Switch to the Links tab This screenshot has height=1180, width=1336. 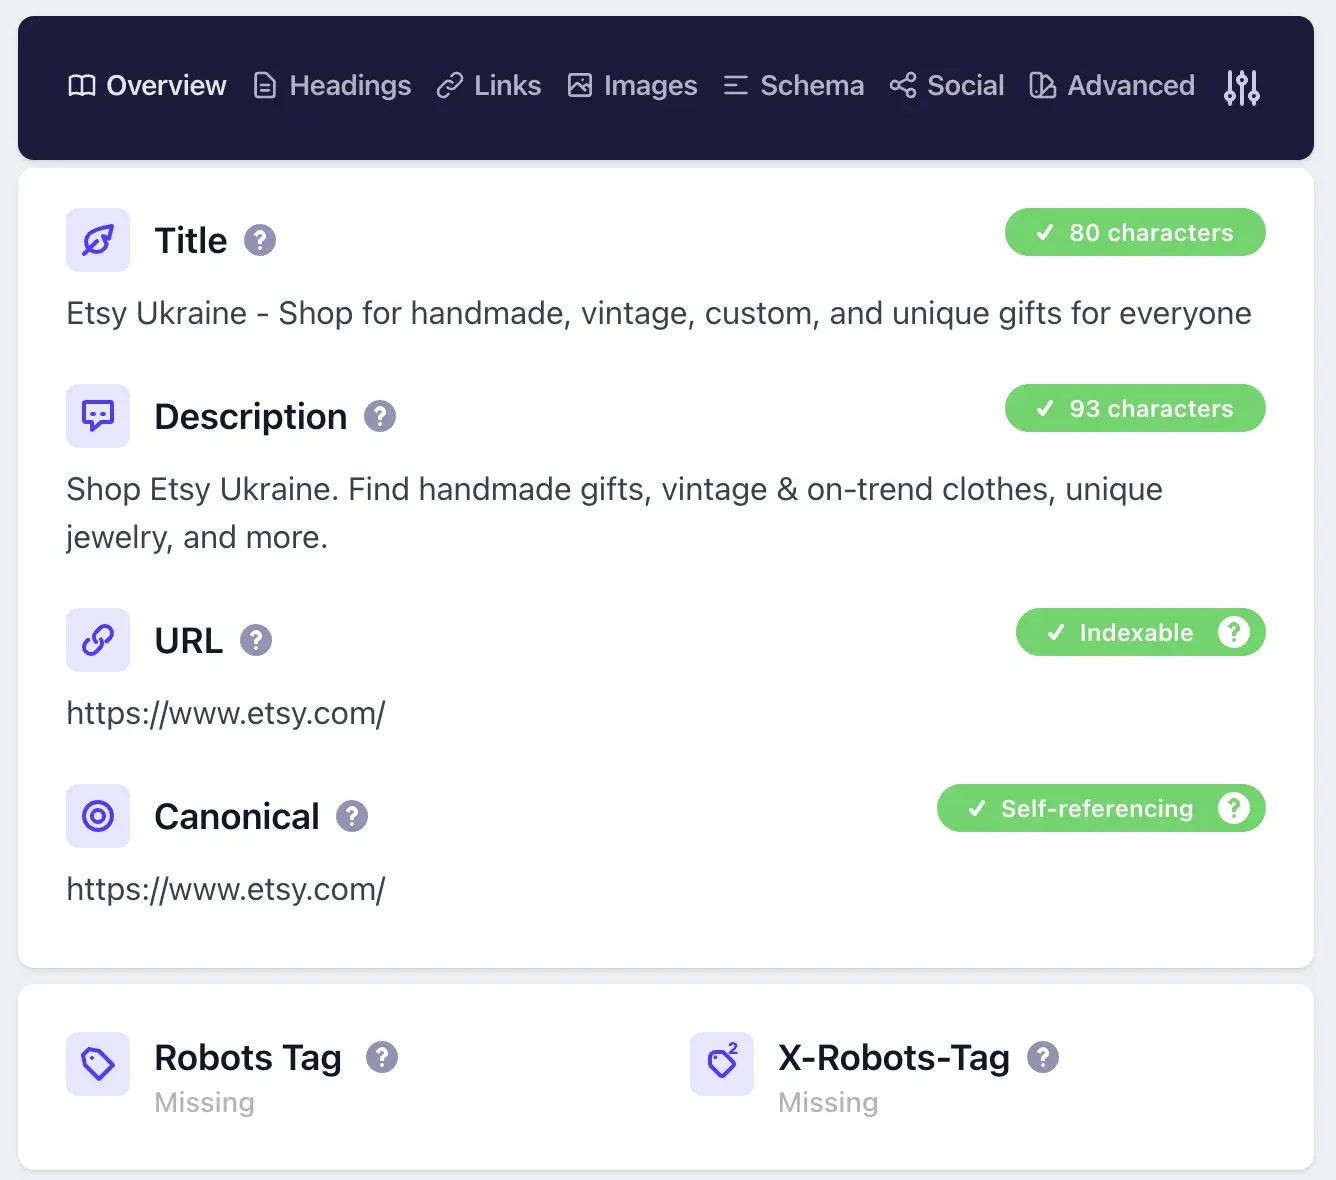[489, 86]
